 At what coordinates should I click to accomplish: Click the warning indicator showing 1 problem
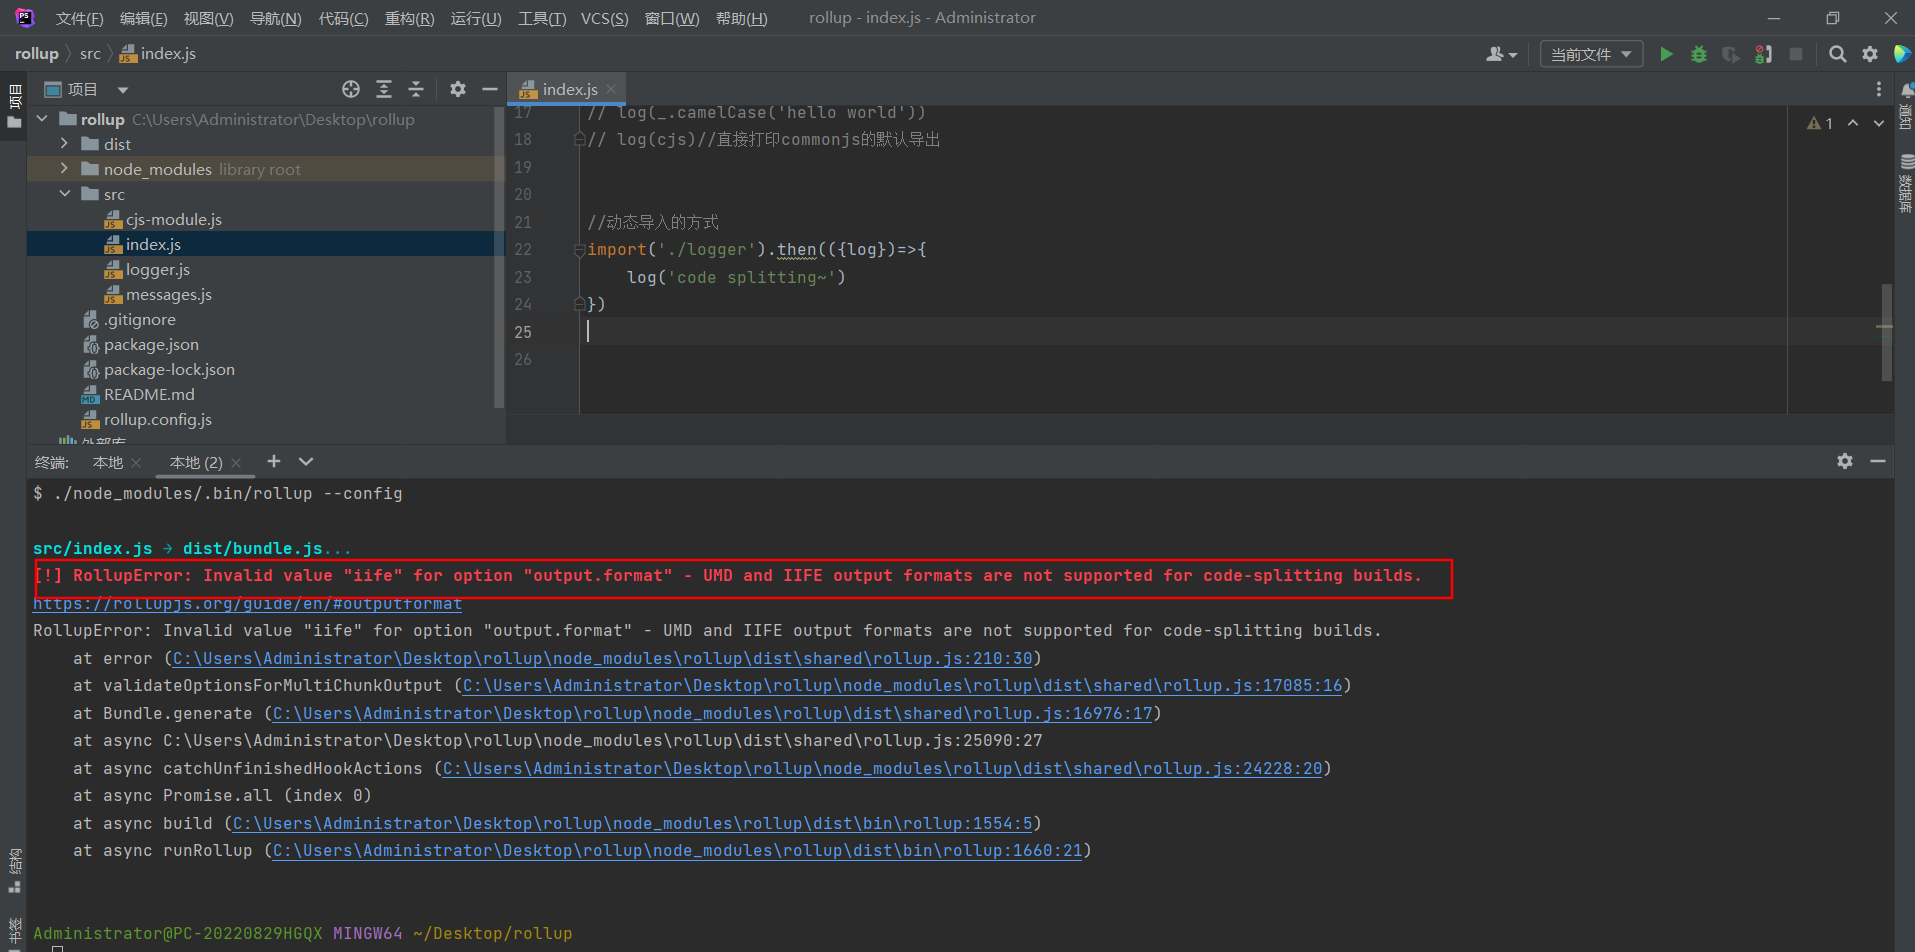pos(1820,123)
